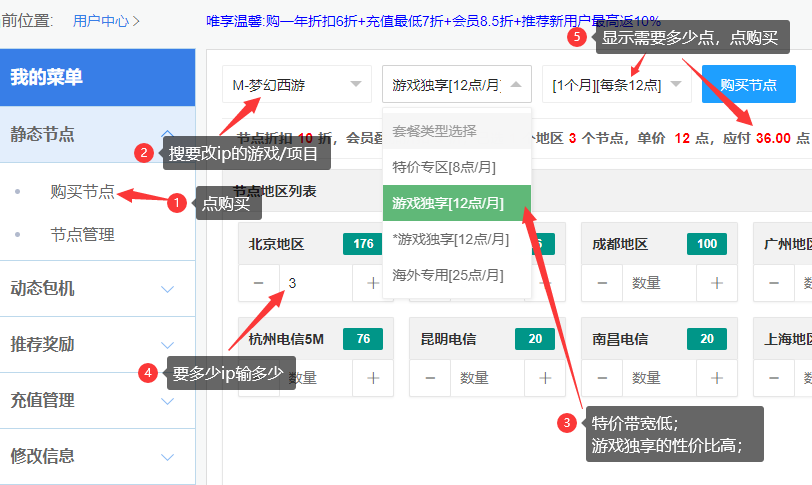Click the plus button for 杭州电信5M
This screenshot has height=485, width=812.
pos(373,378)
